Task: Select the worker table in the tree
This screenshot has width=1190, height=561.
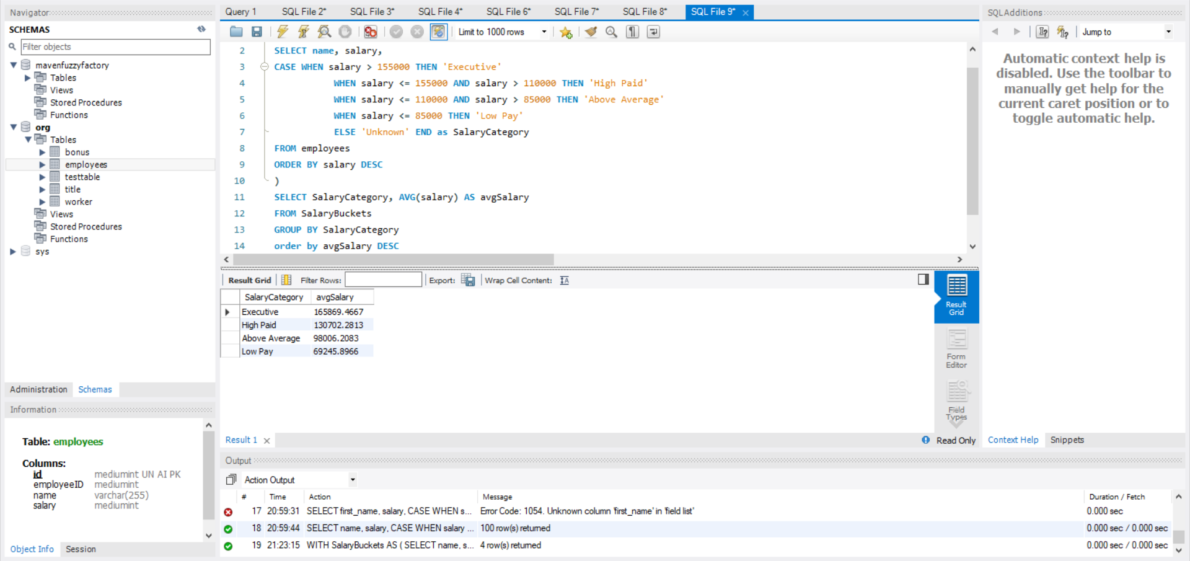Action: 78,202
